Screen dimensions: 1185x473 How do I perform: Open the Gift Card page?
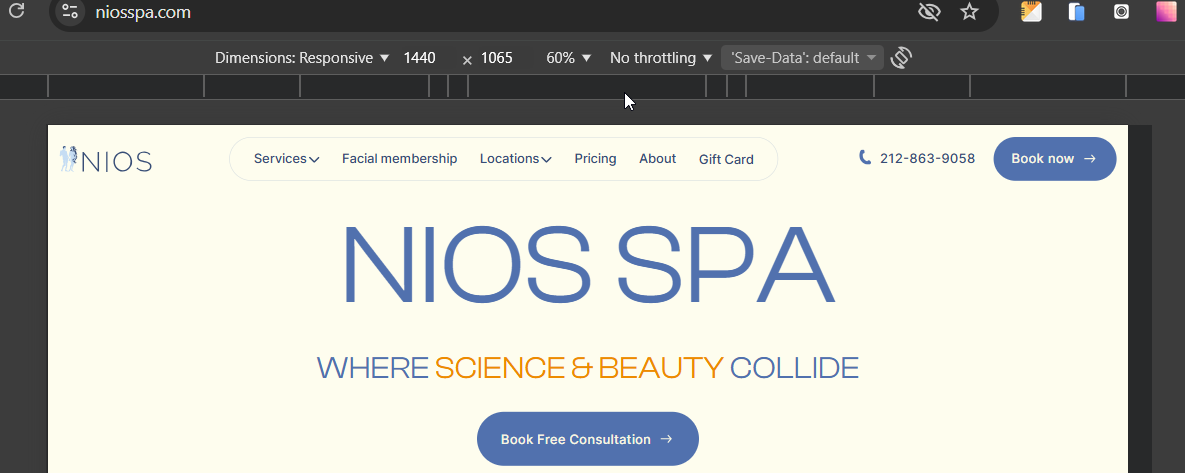[x=726, y=159]
